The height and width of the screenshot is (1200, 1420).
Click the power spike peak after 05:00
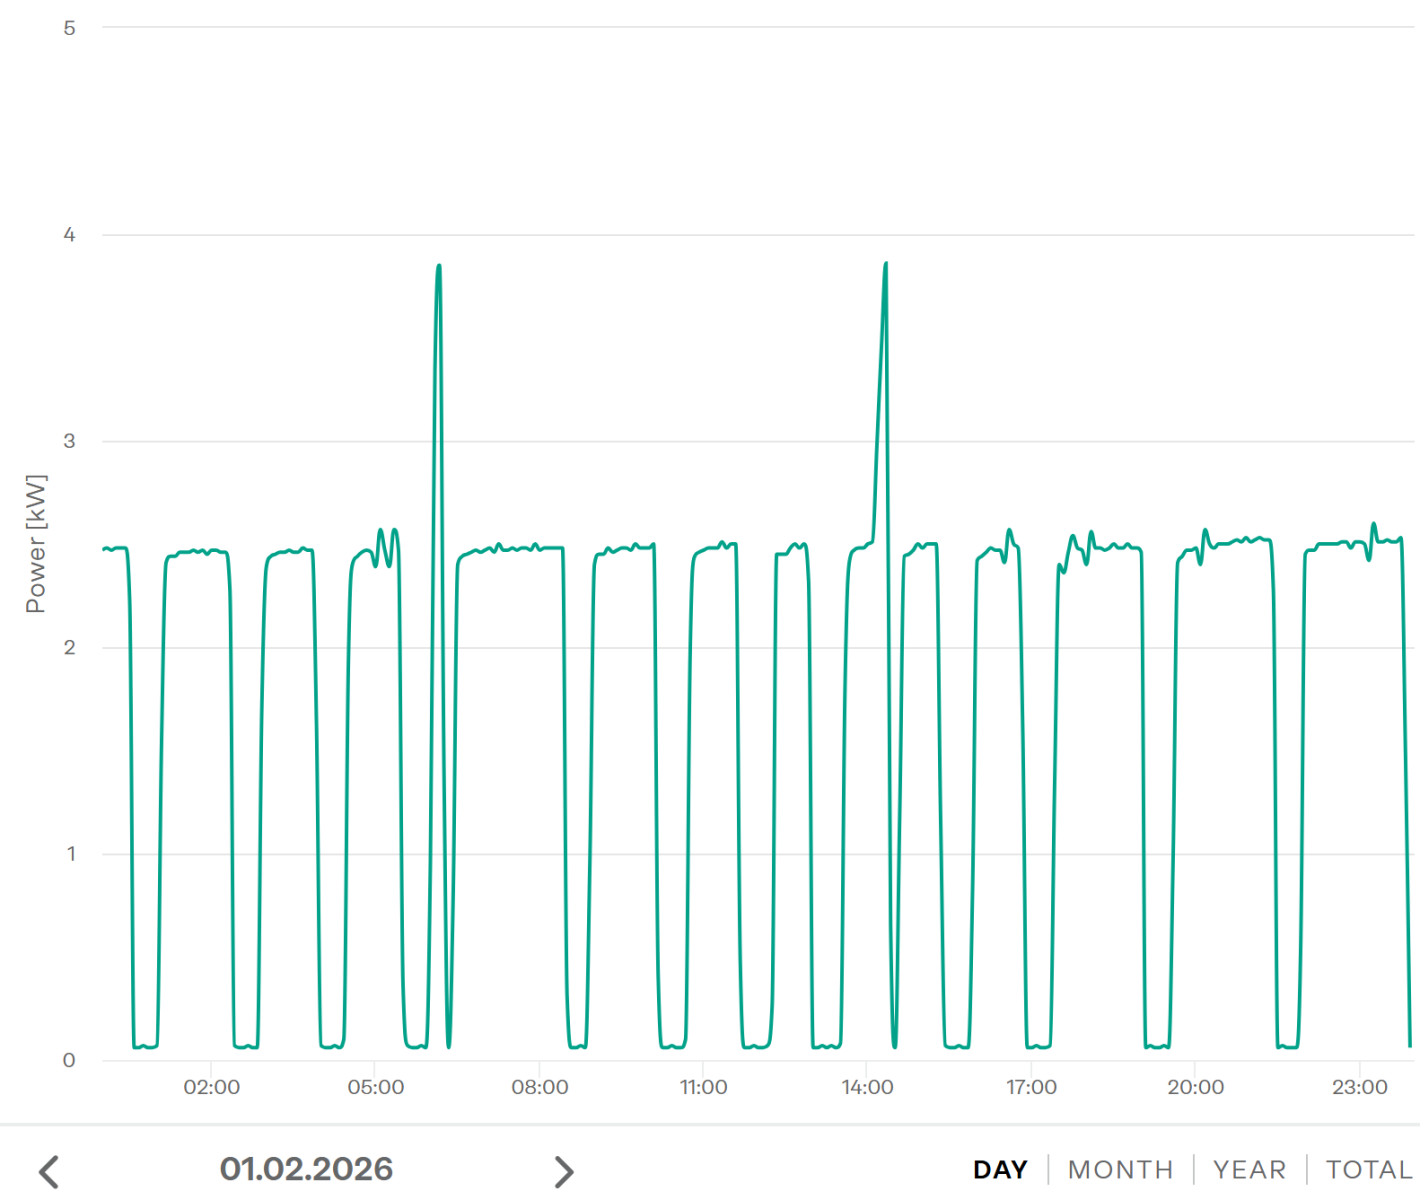(x=439, y=266)
